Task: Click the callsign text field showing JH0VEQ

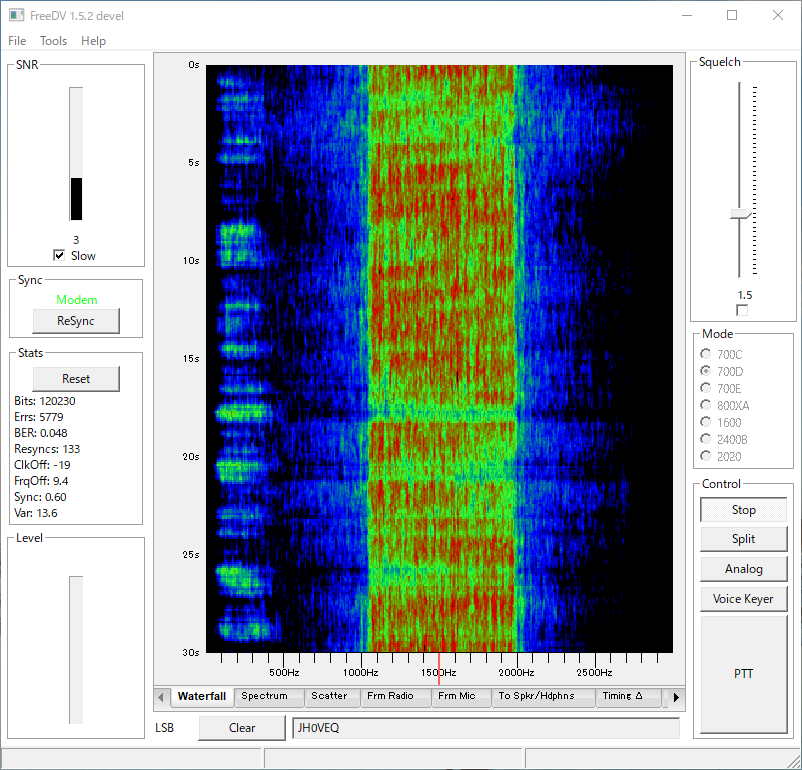Action: click(485, 728)
